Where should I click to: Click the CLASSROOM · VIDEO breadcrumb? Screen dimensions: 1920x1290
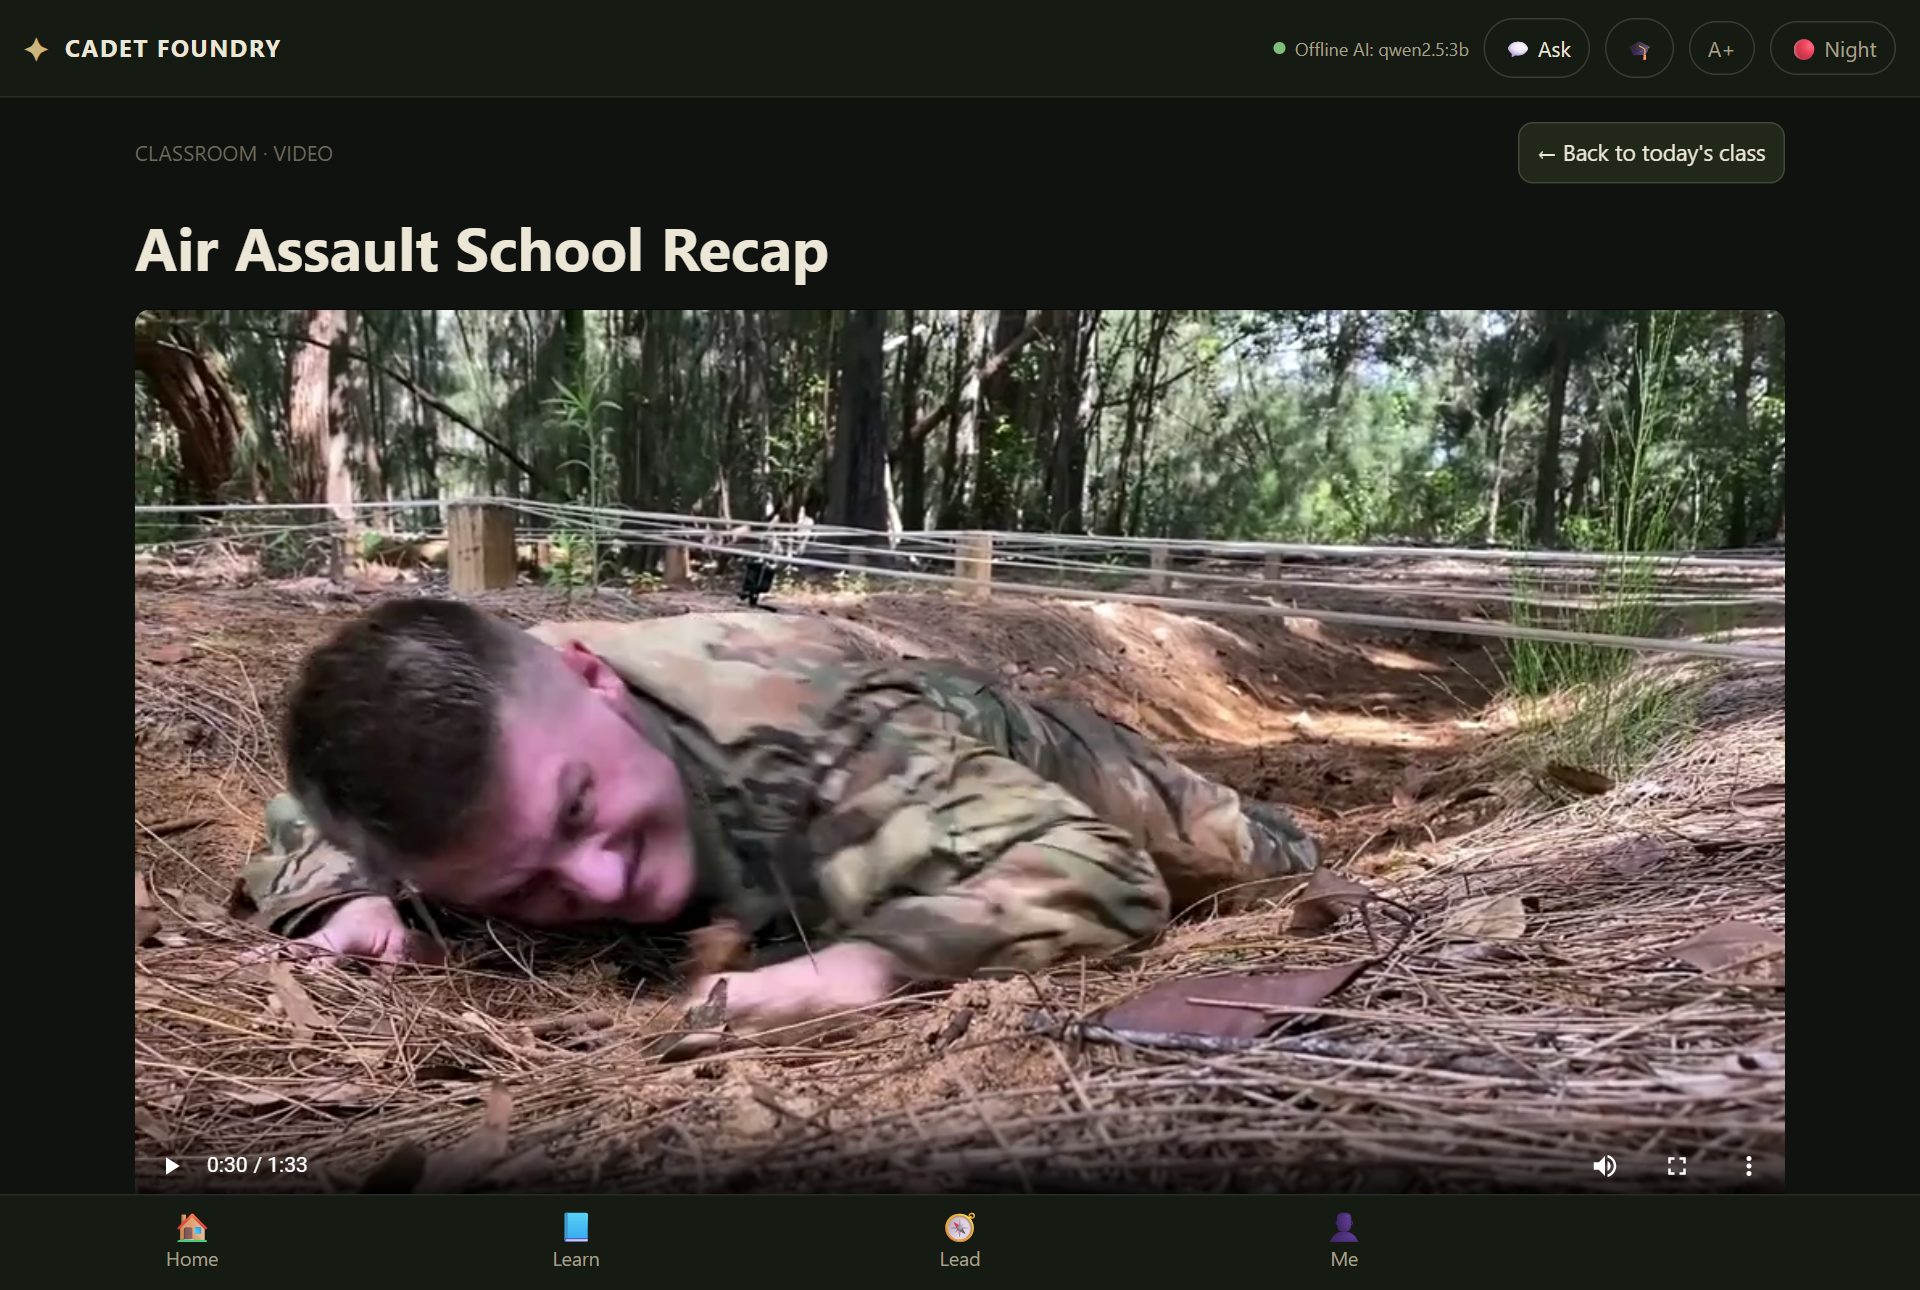point(234,154)
